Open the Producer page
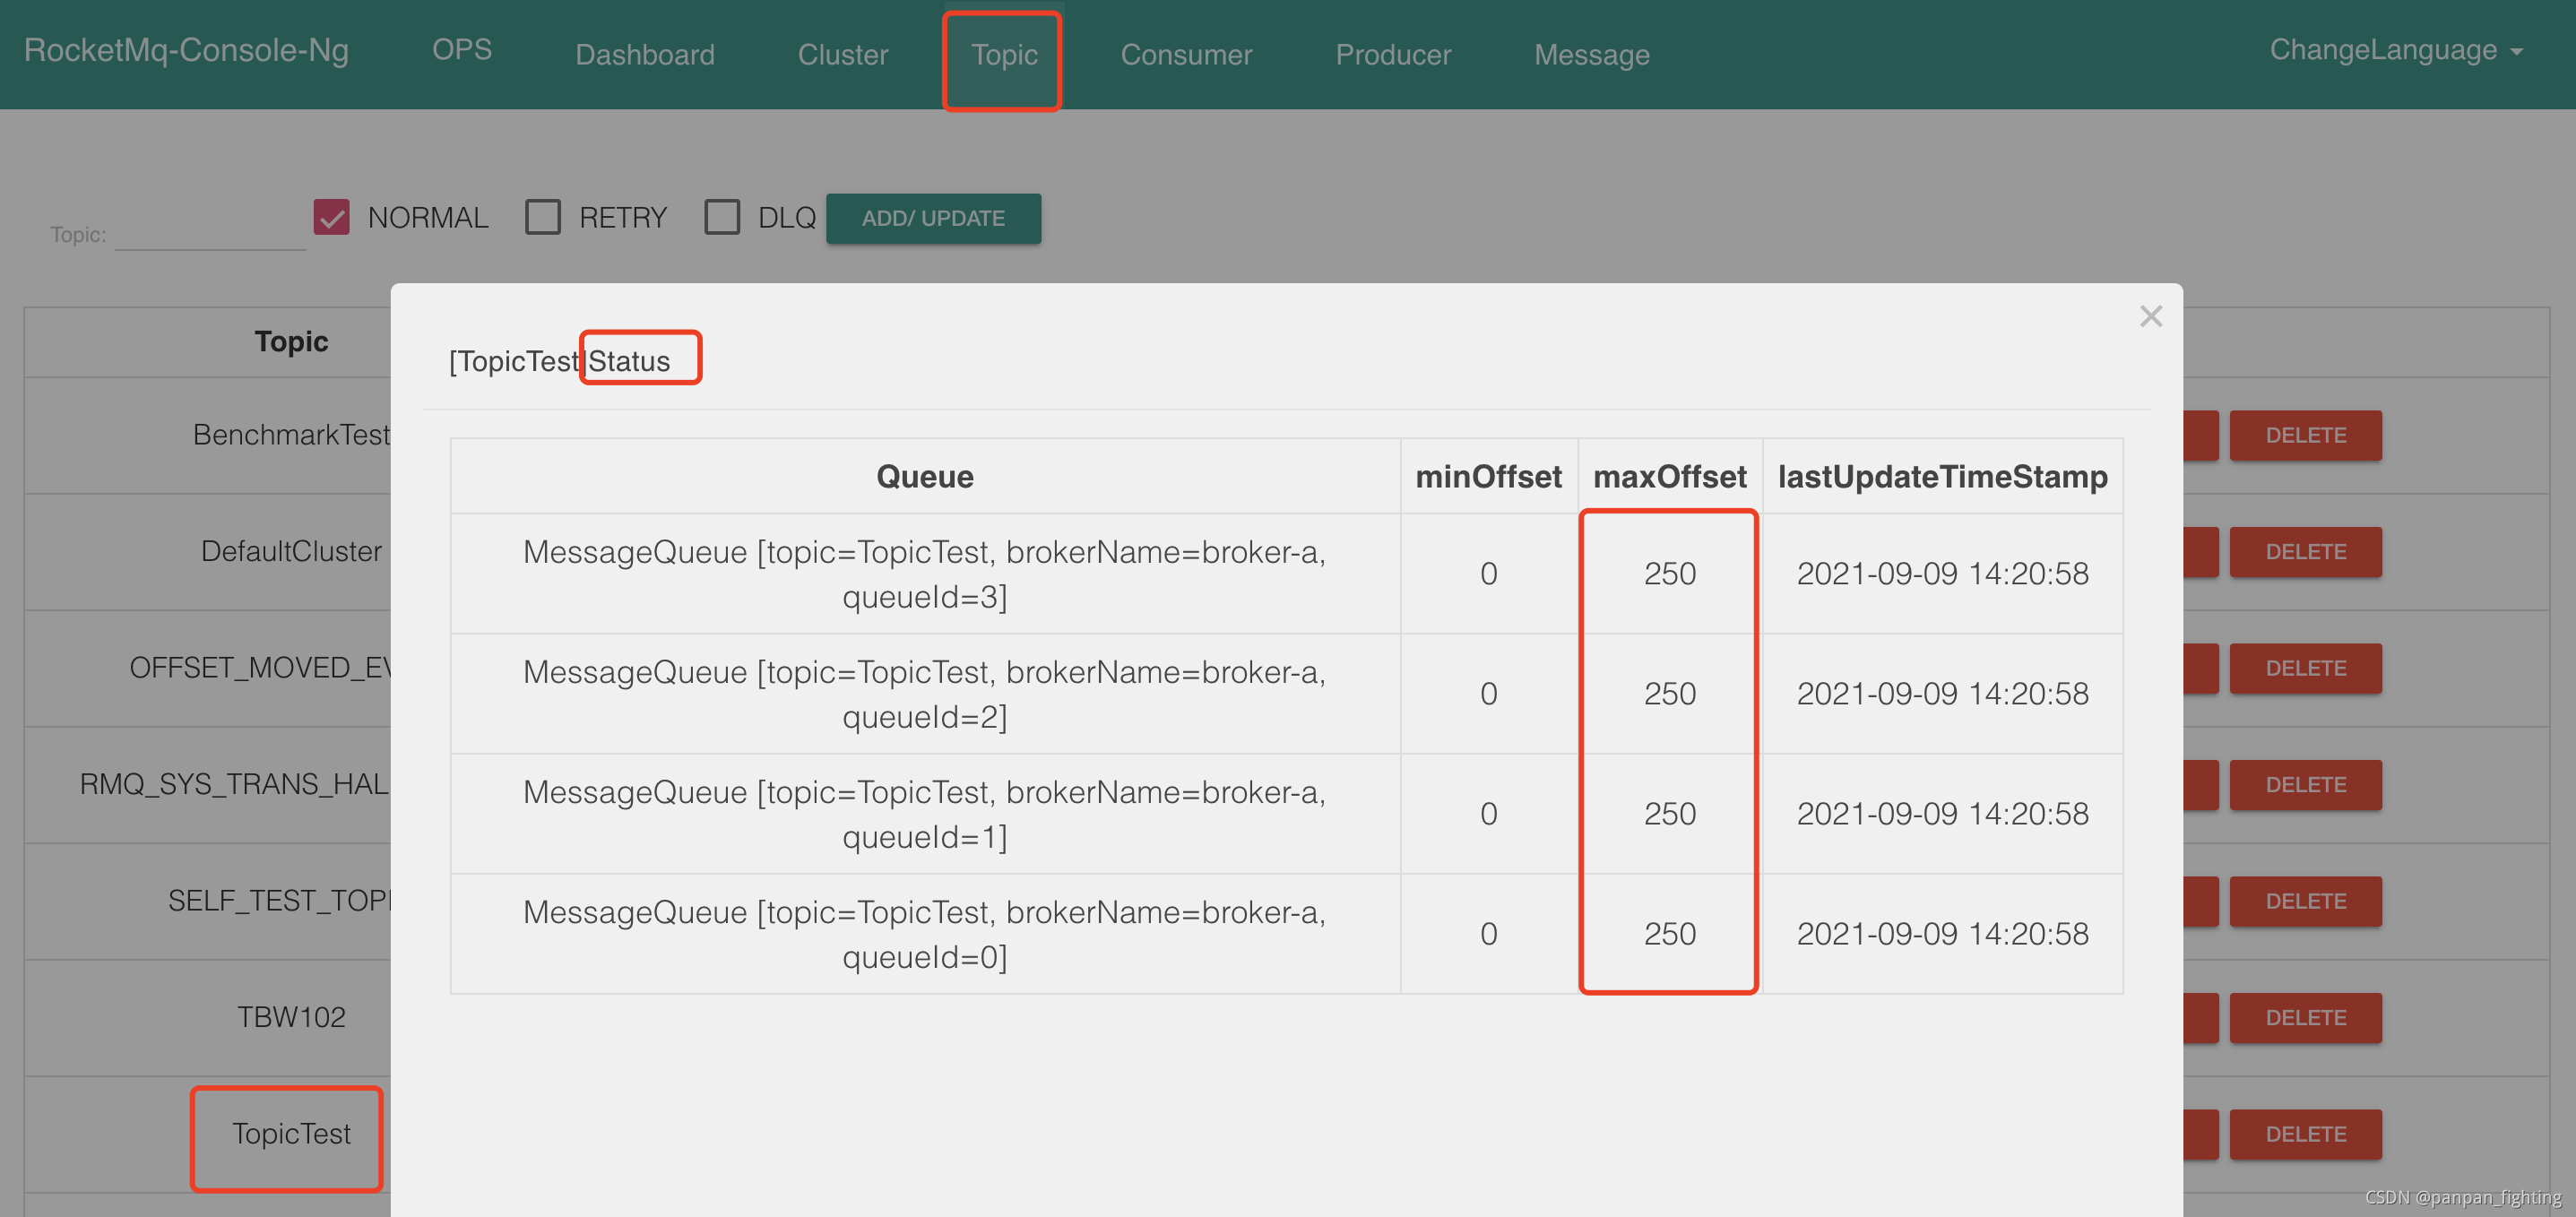Image resolution: width=2576 pixels, height=1217 pixels. 1392,54
